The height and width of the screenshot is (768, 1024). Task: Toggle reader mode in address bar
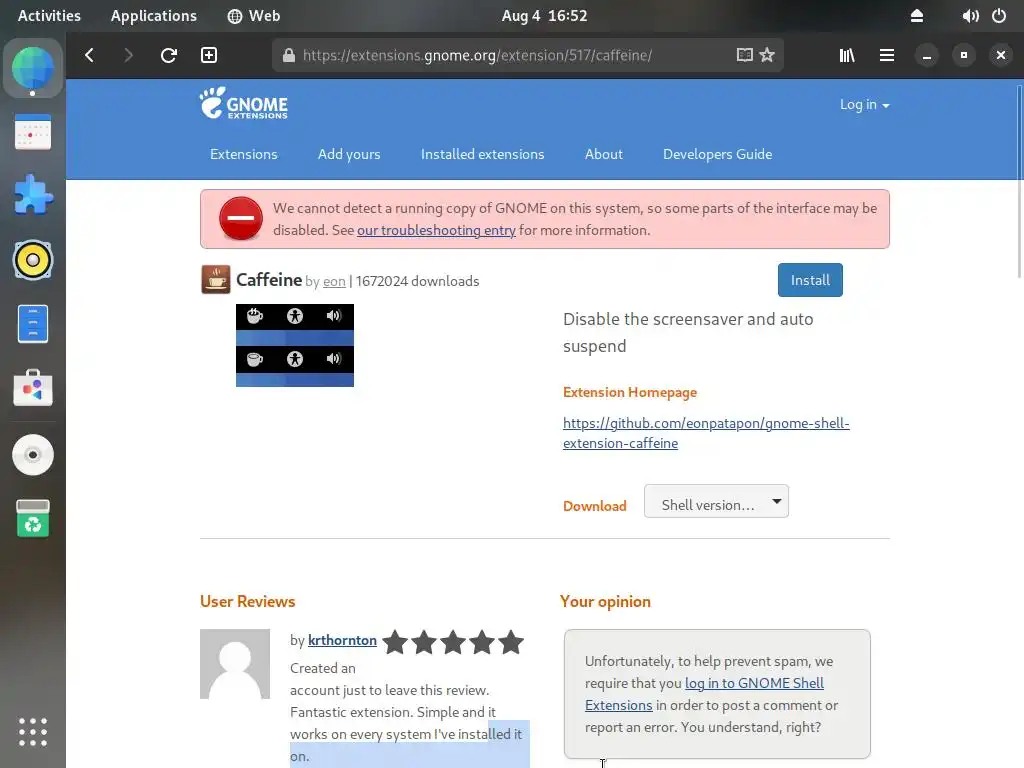point(744,56)
